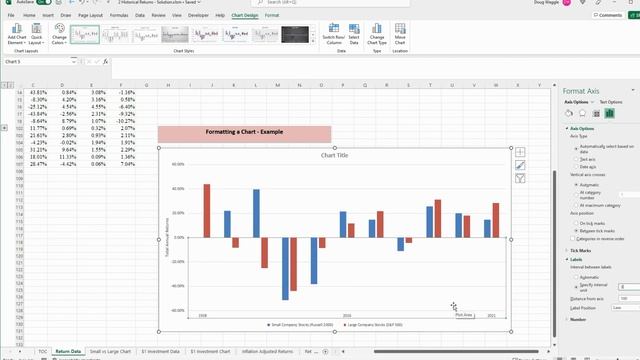Open the Quick Layout gallery
The image size is (640, 360).
click(36, 34)
